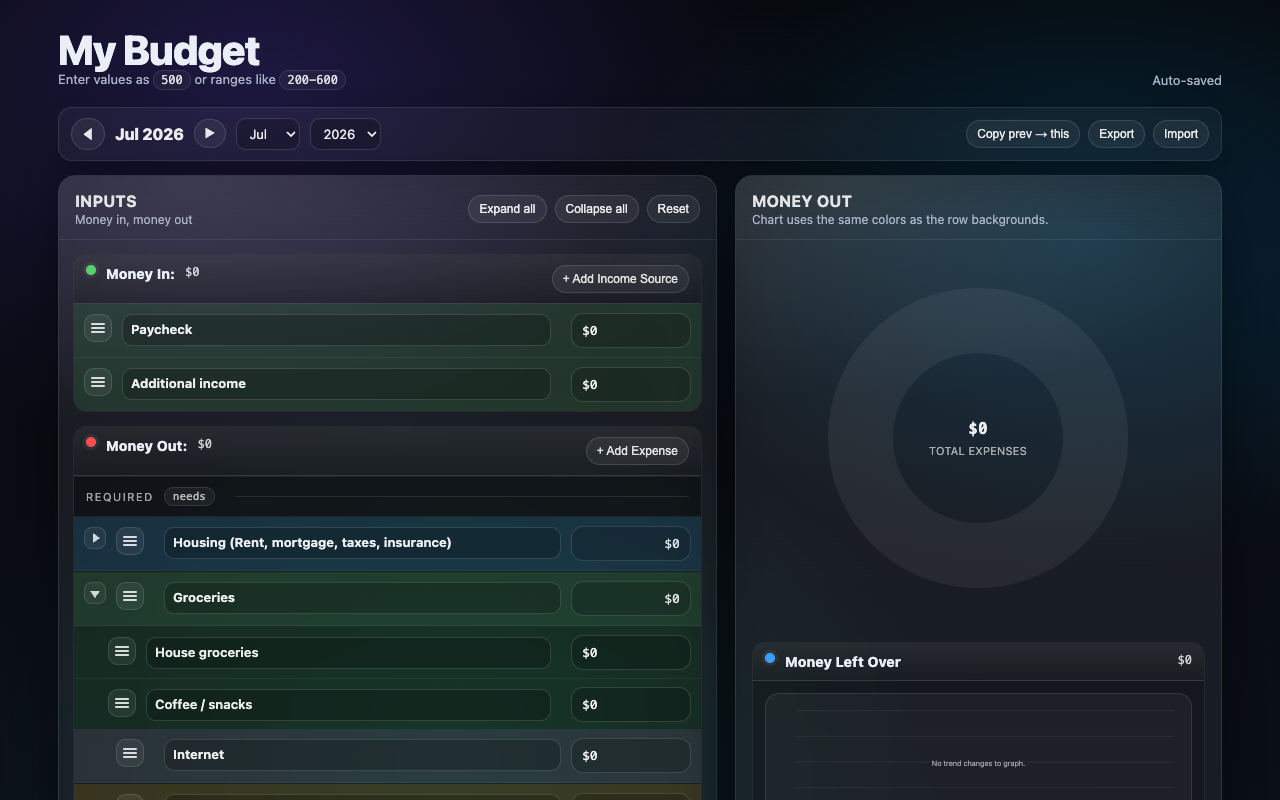
Task: Collapse the Groceries category
Action: pyautogui.click(x=95, y=594)
